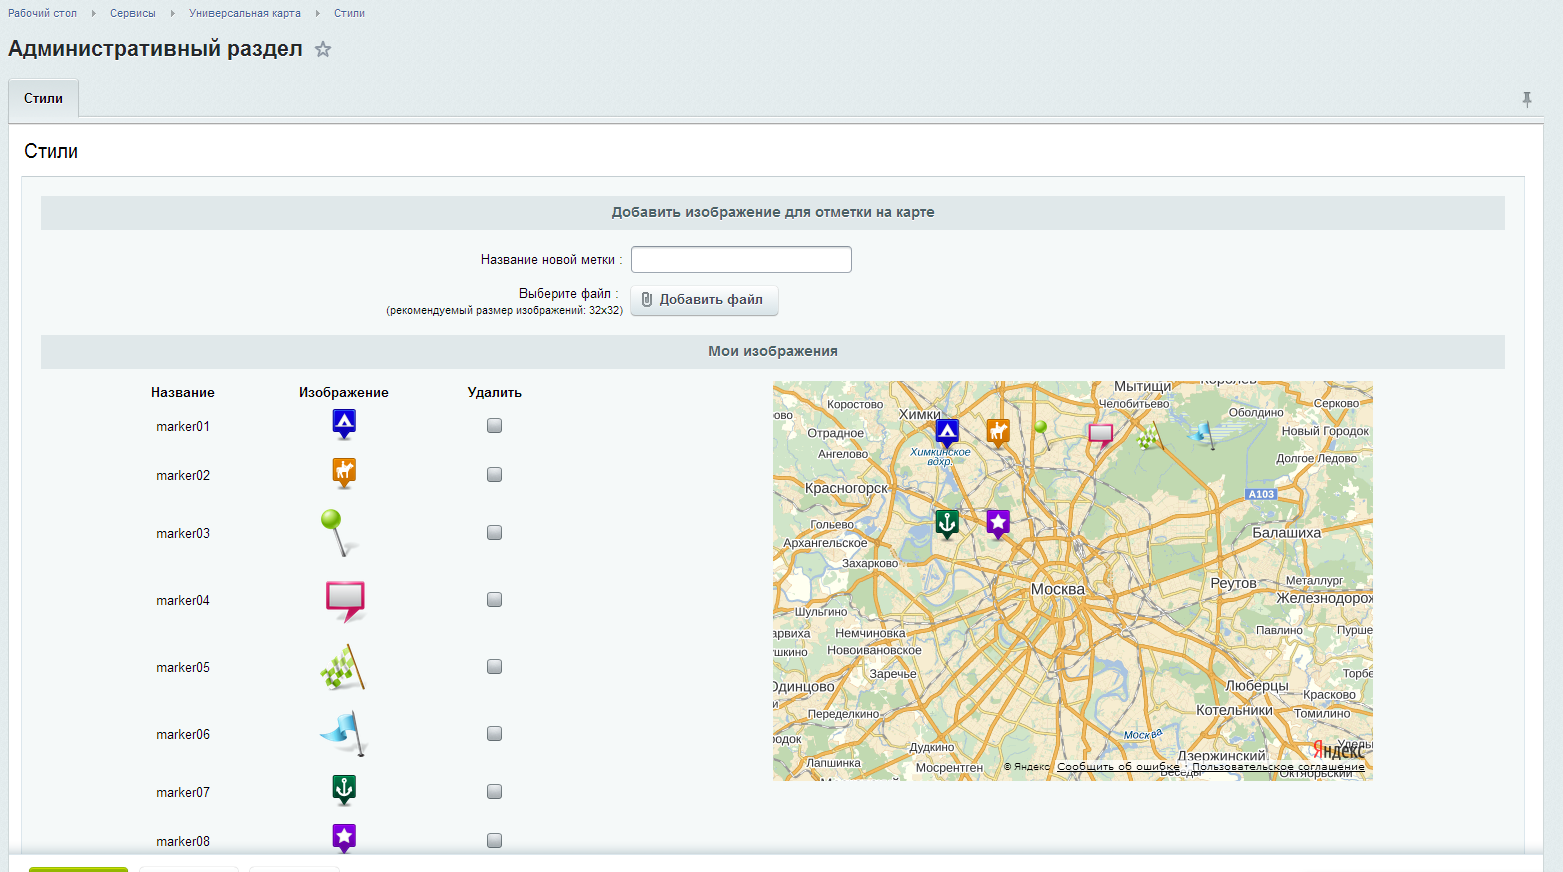Click the marker01 name text
This screenshot has width=1563, height=872.
[x=183, y=426]
